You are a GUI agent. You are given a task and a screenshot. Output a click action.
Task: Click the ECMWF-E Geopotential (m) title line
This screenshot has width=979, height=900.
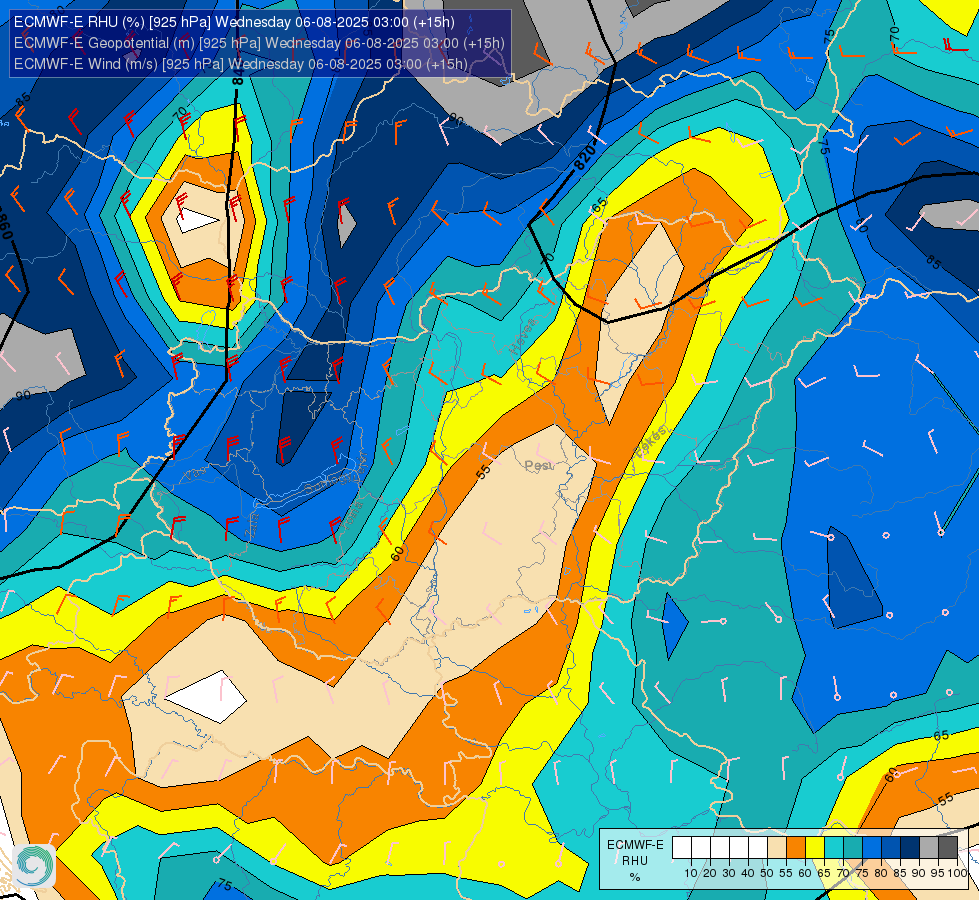pyautogui.click(x=259, y=43)
